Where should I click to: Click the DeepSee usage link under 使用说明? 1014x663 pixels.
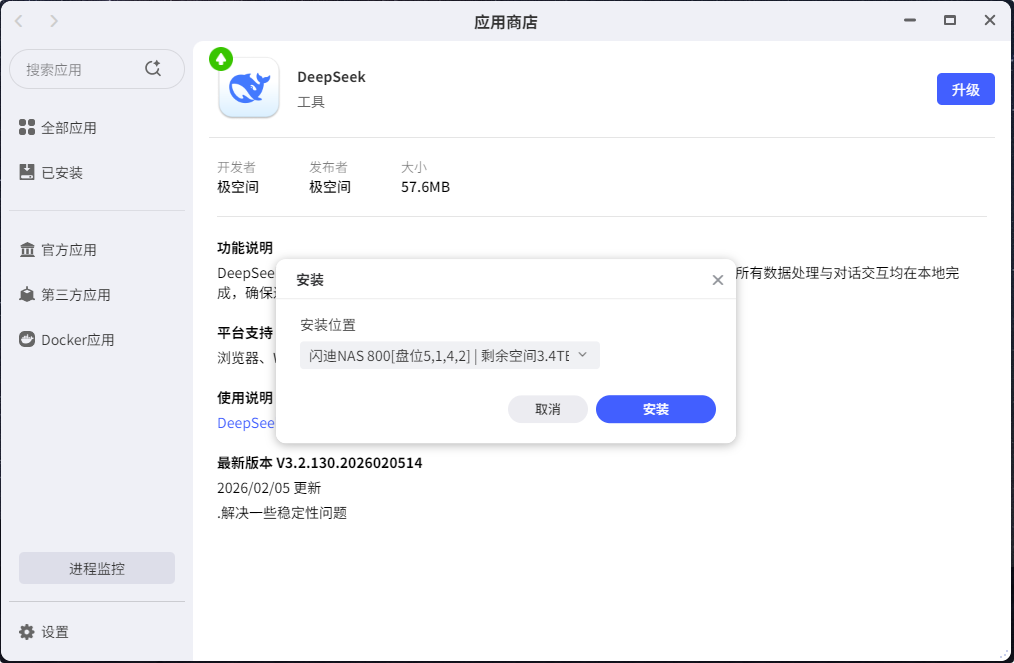tap(246, 423)
